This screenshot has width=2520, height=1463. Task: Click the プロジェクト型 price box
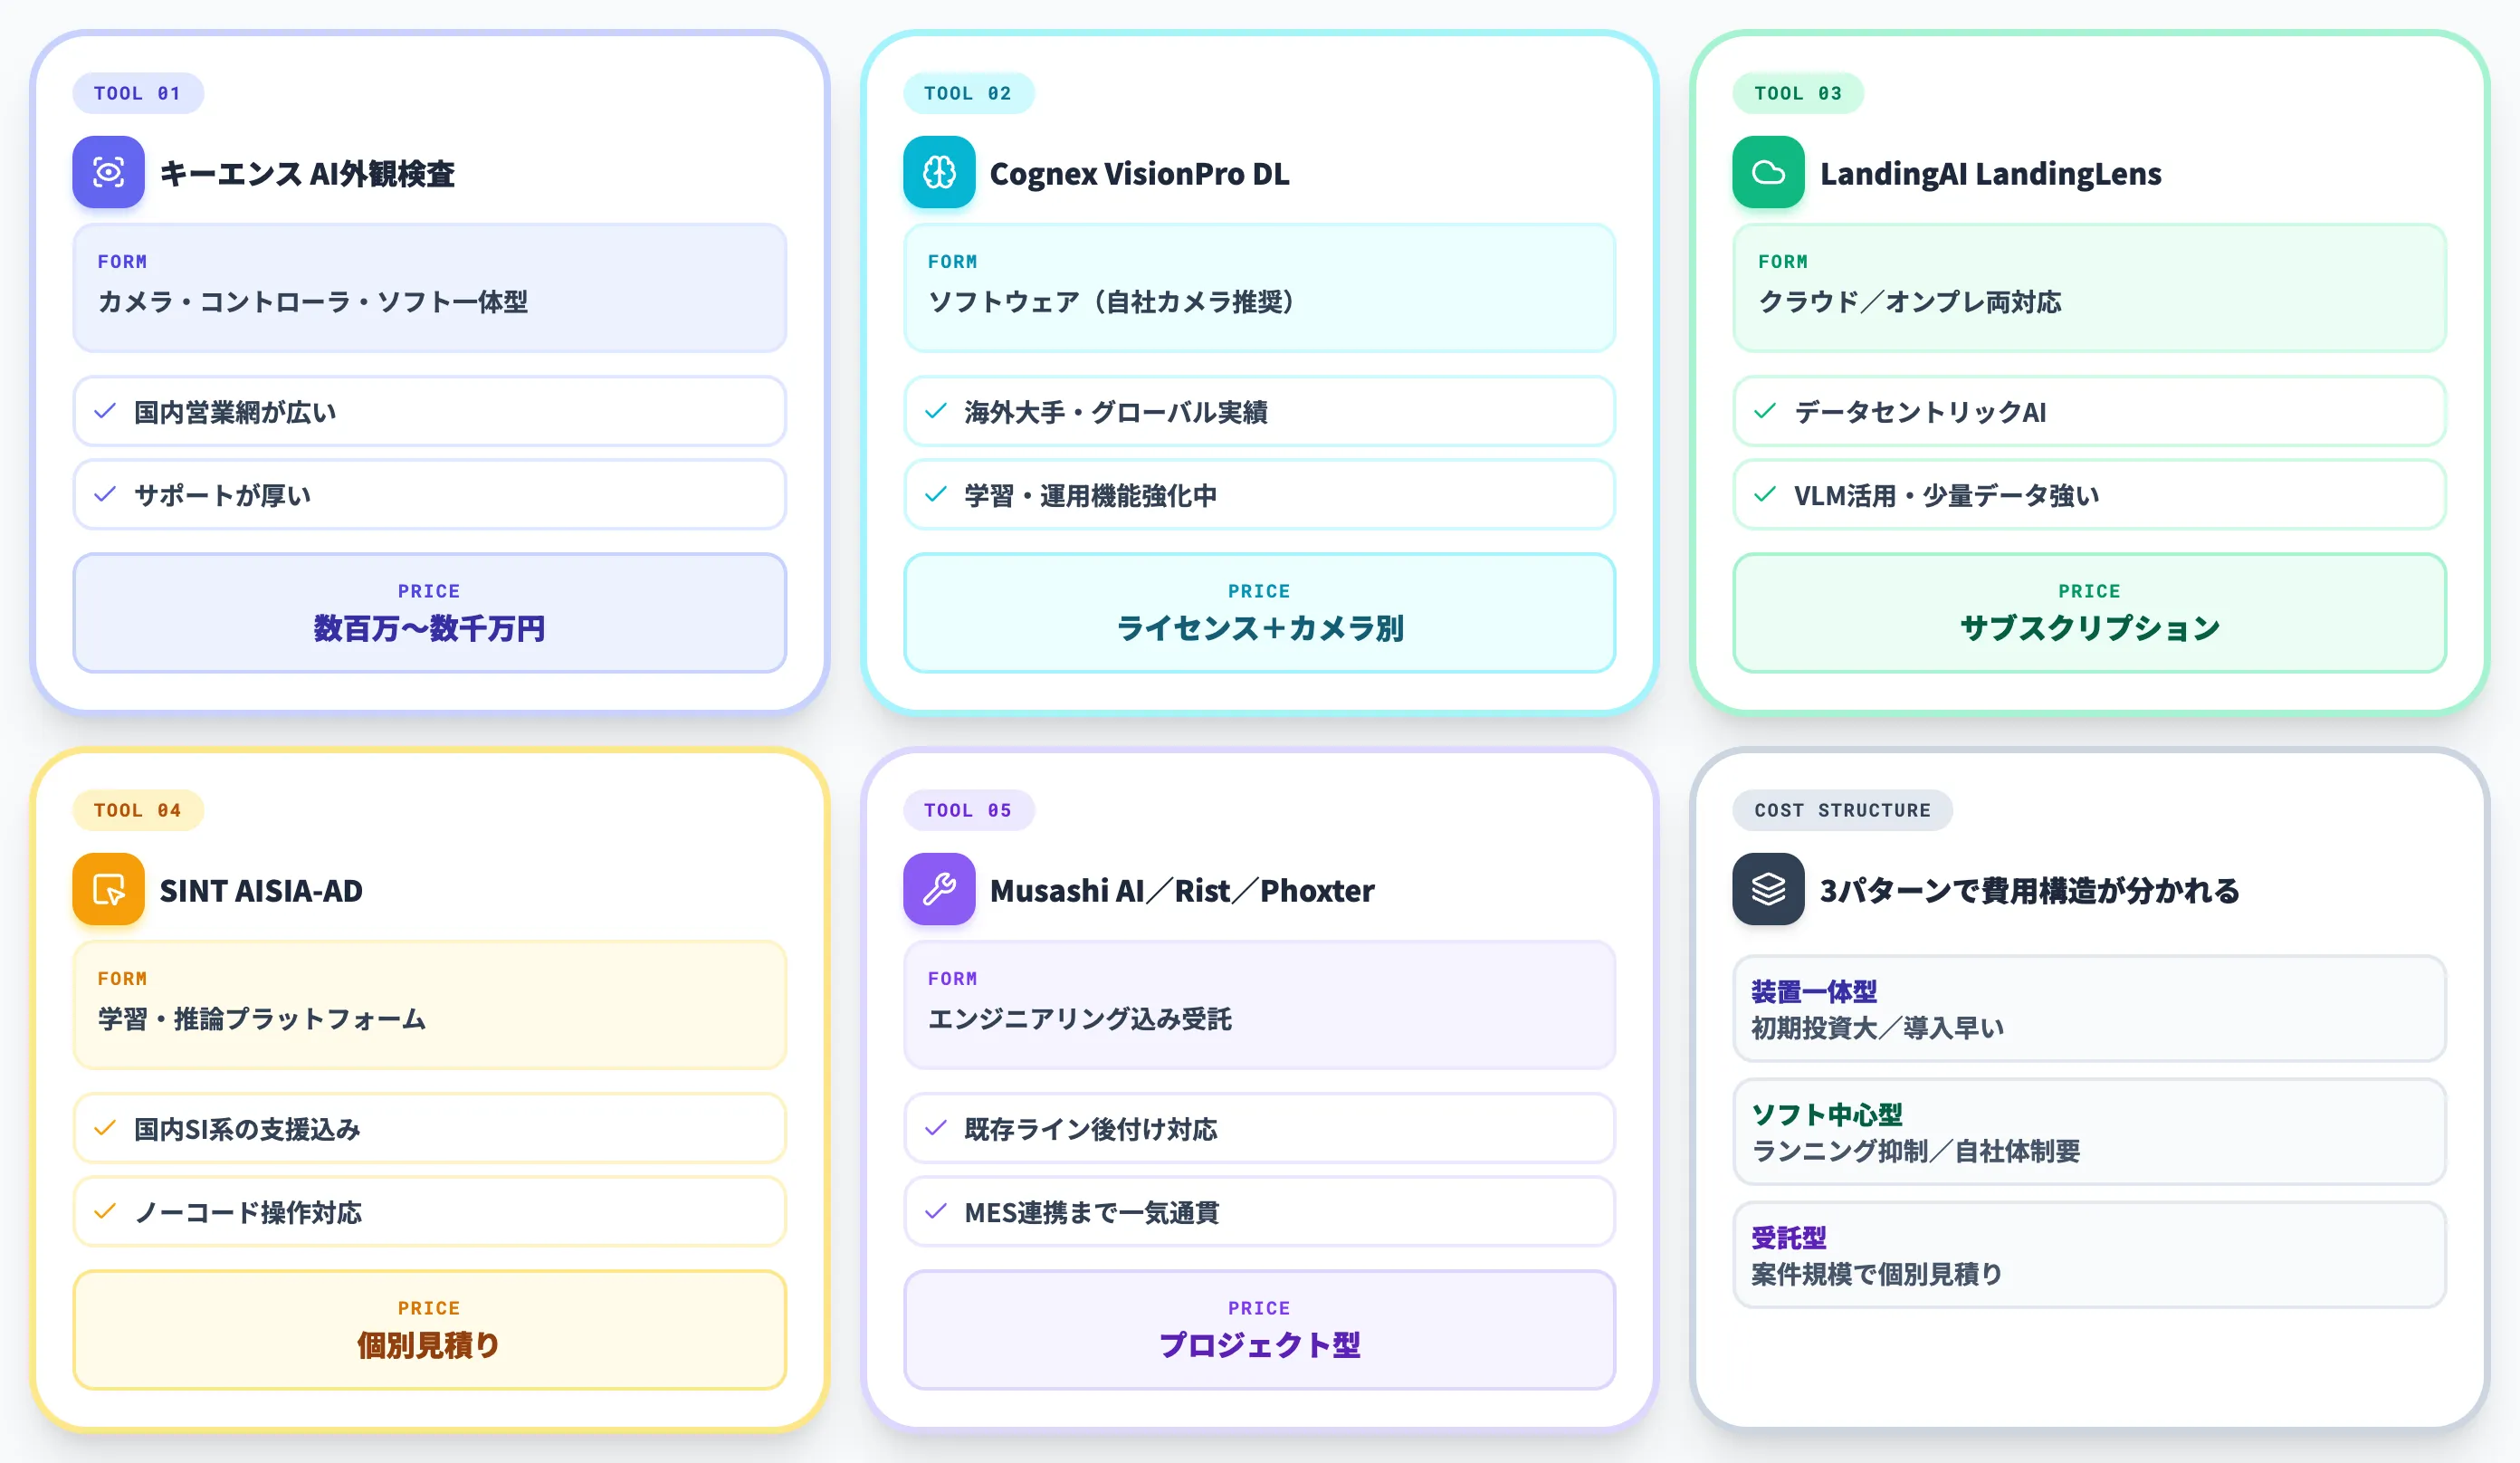click(1259, 1329)
